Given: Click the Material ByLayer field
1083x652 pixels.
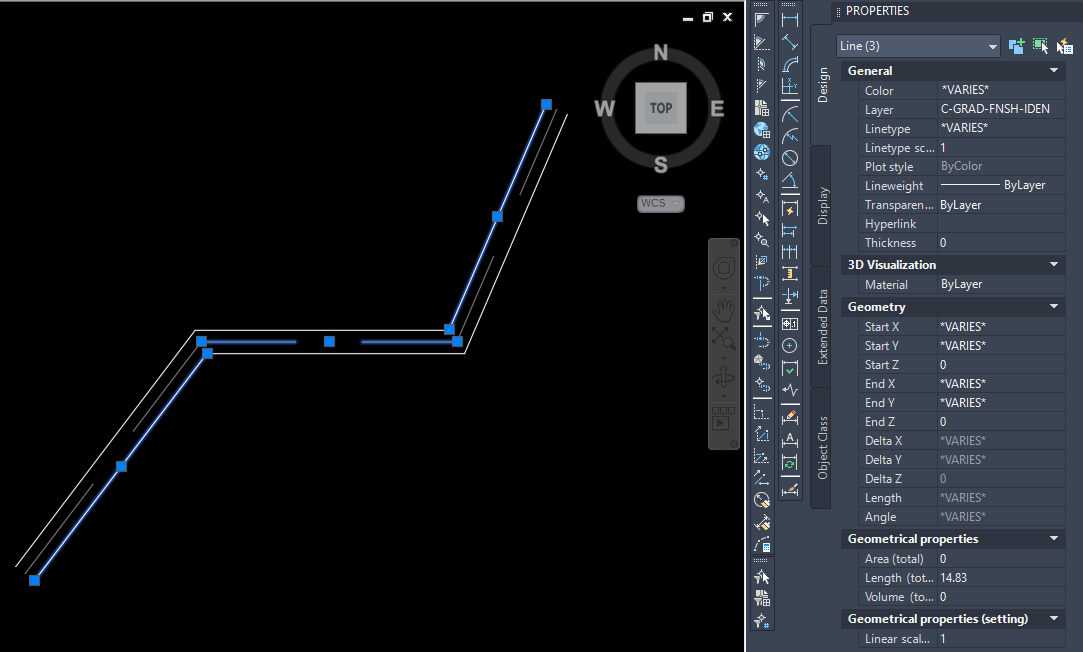Looking at the screenshot, I should 1000,284.
